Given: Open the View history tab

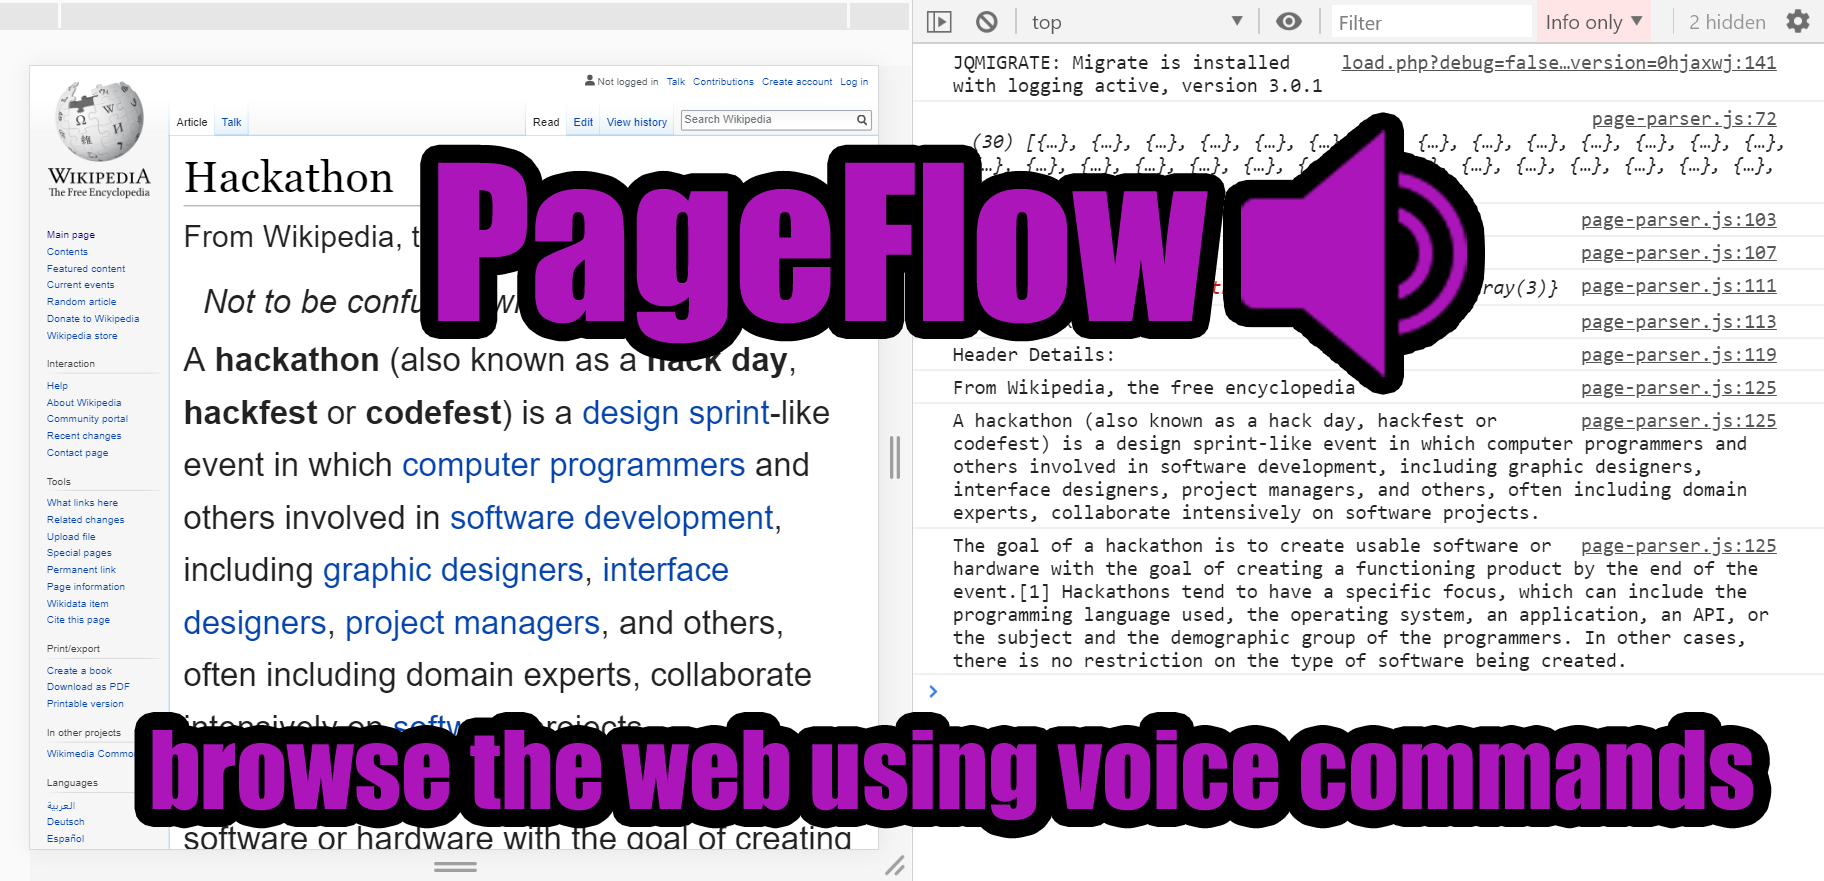Looking at the screenshot, I should 637,122.
